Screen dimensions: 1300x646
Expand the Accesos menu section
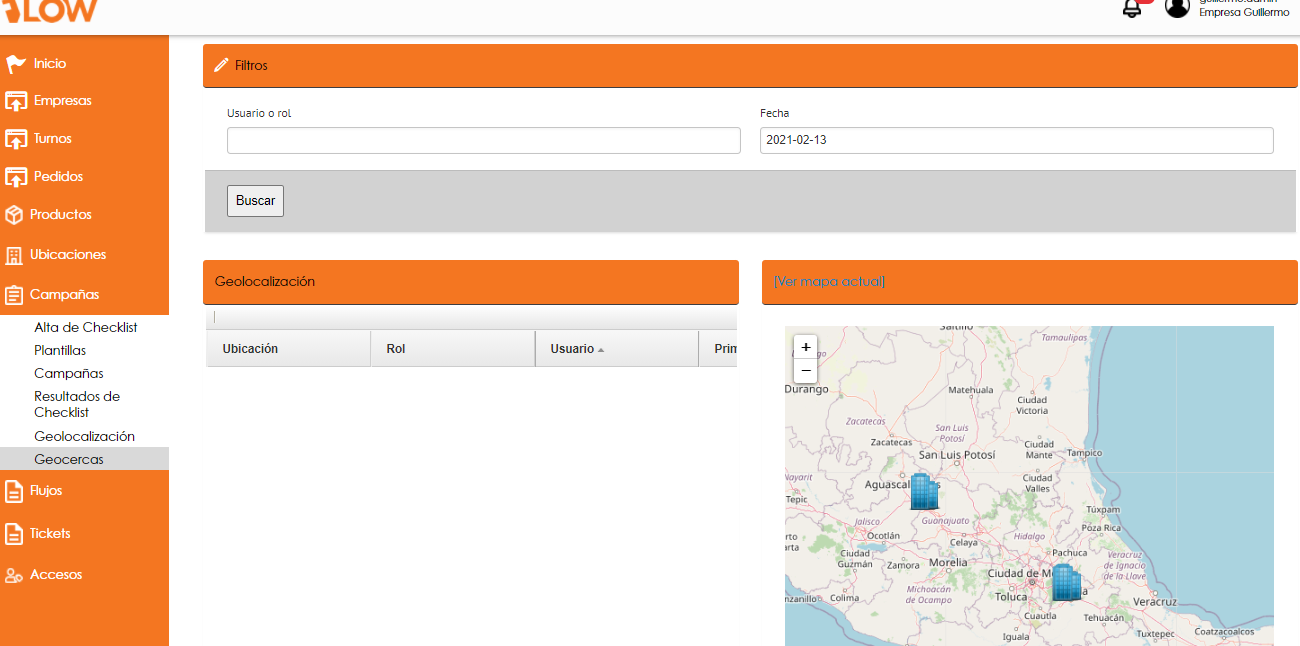pos(56,575)
